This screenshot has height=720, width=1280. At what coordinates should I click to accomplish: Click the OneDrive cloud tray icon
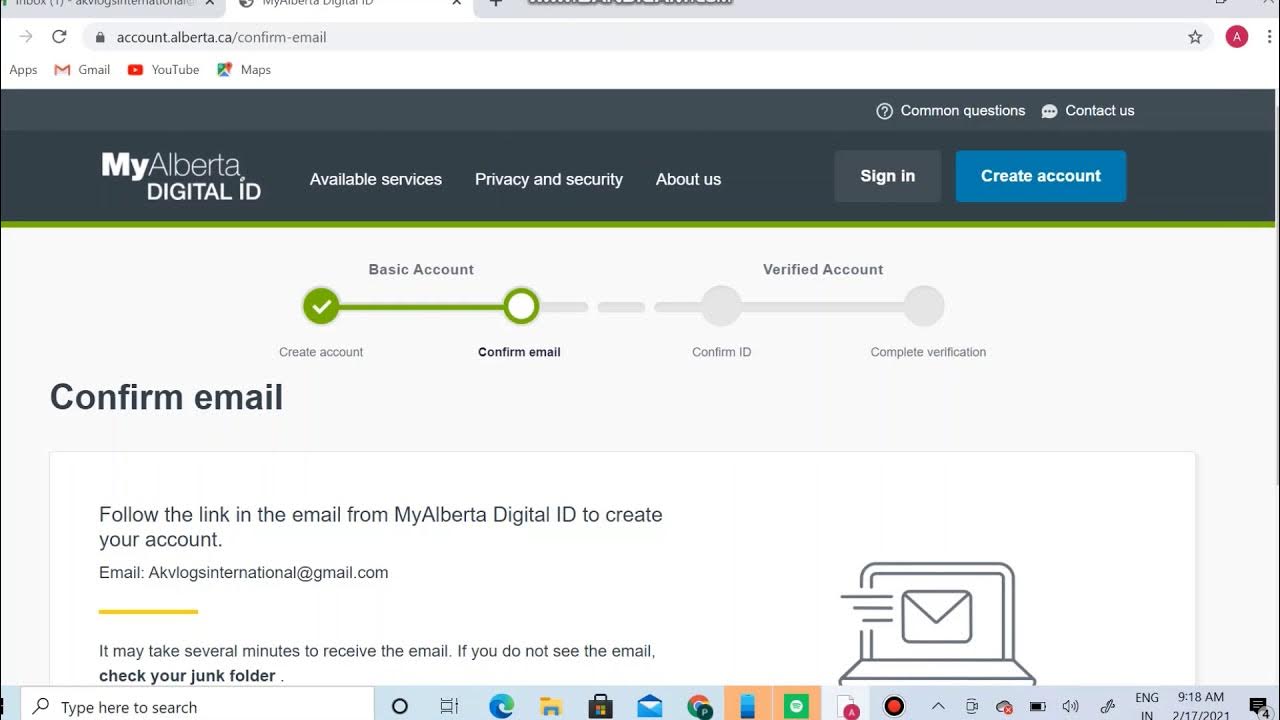1005,707
